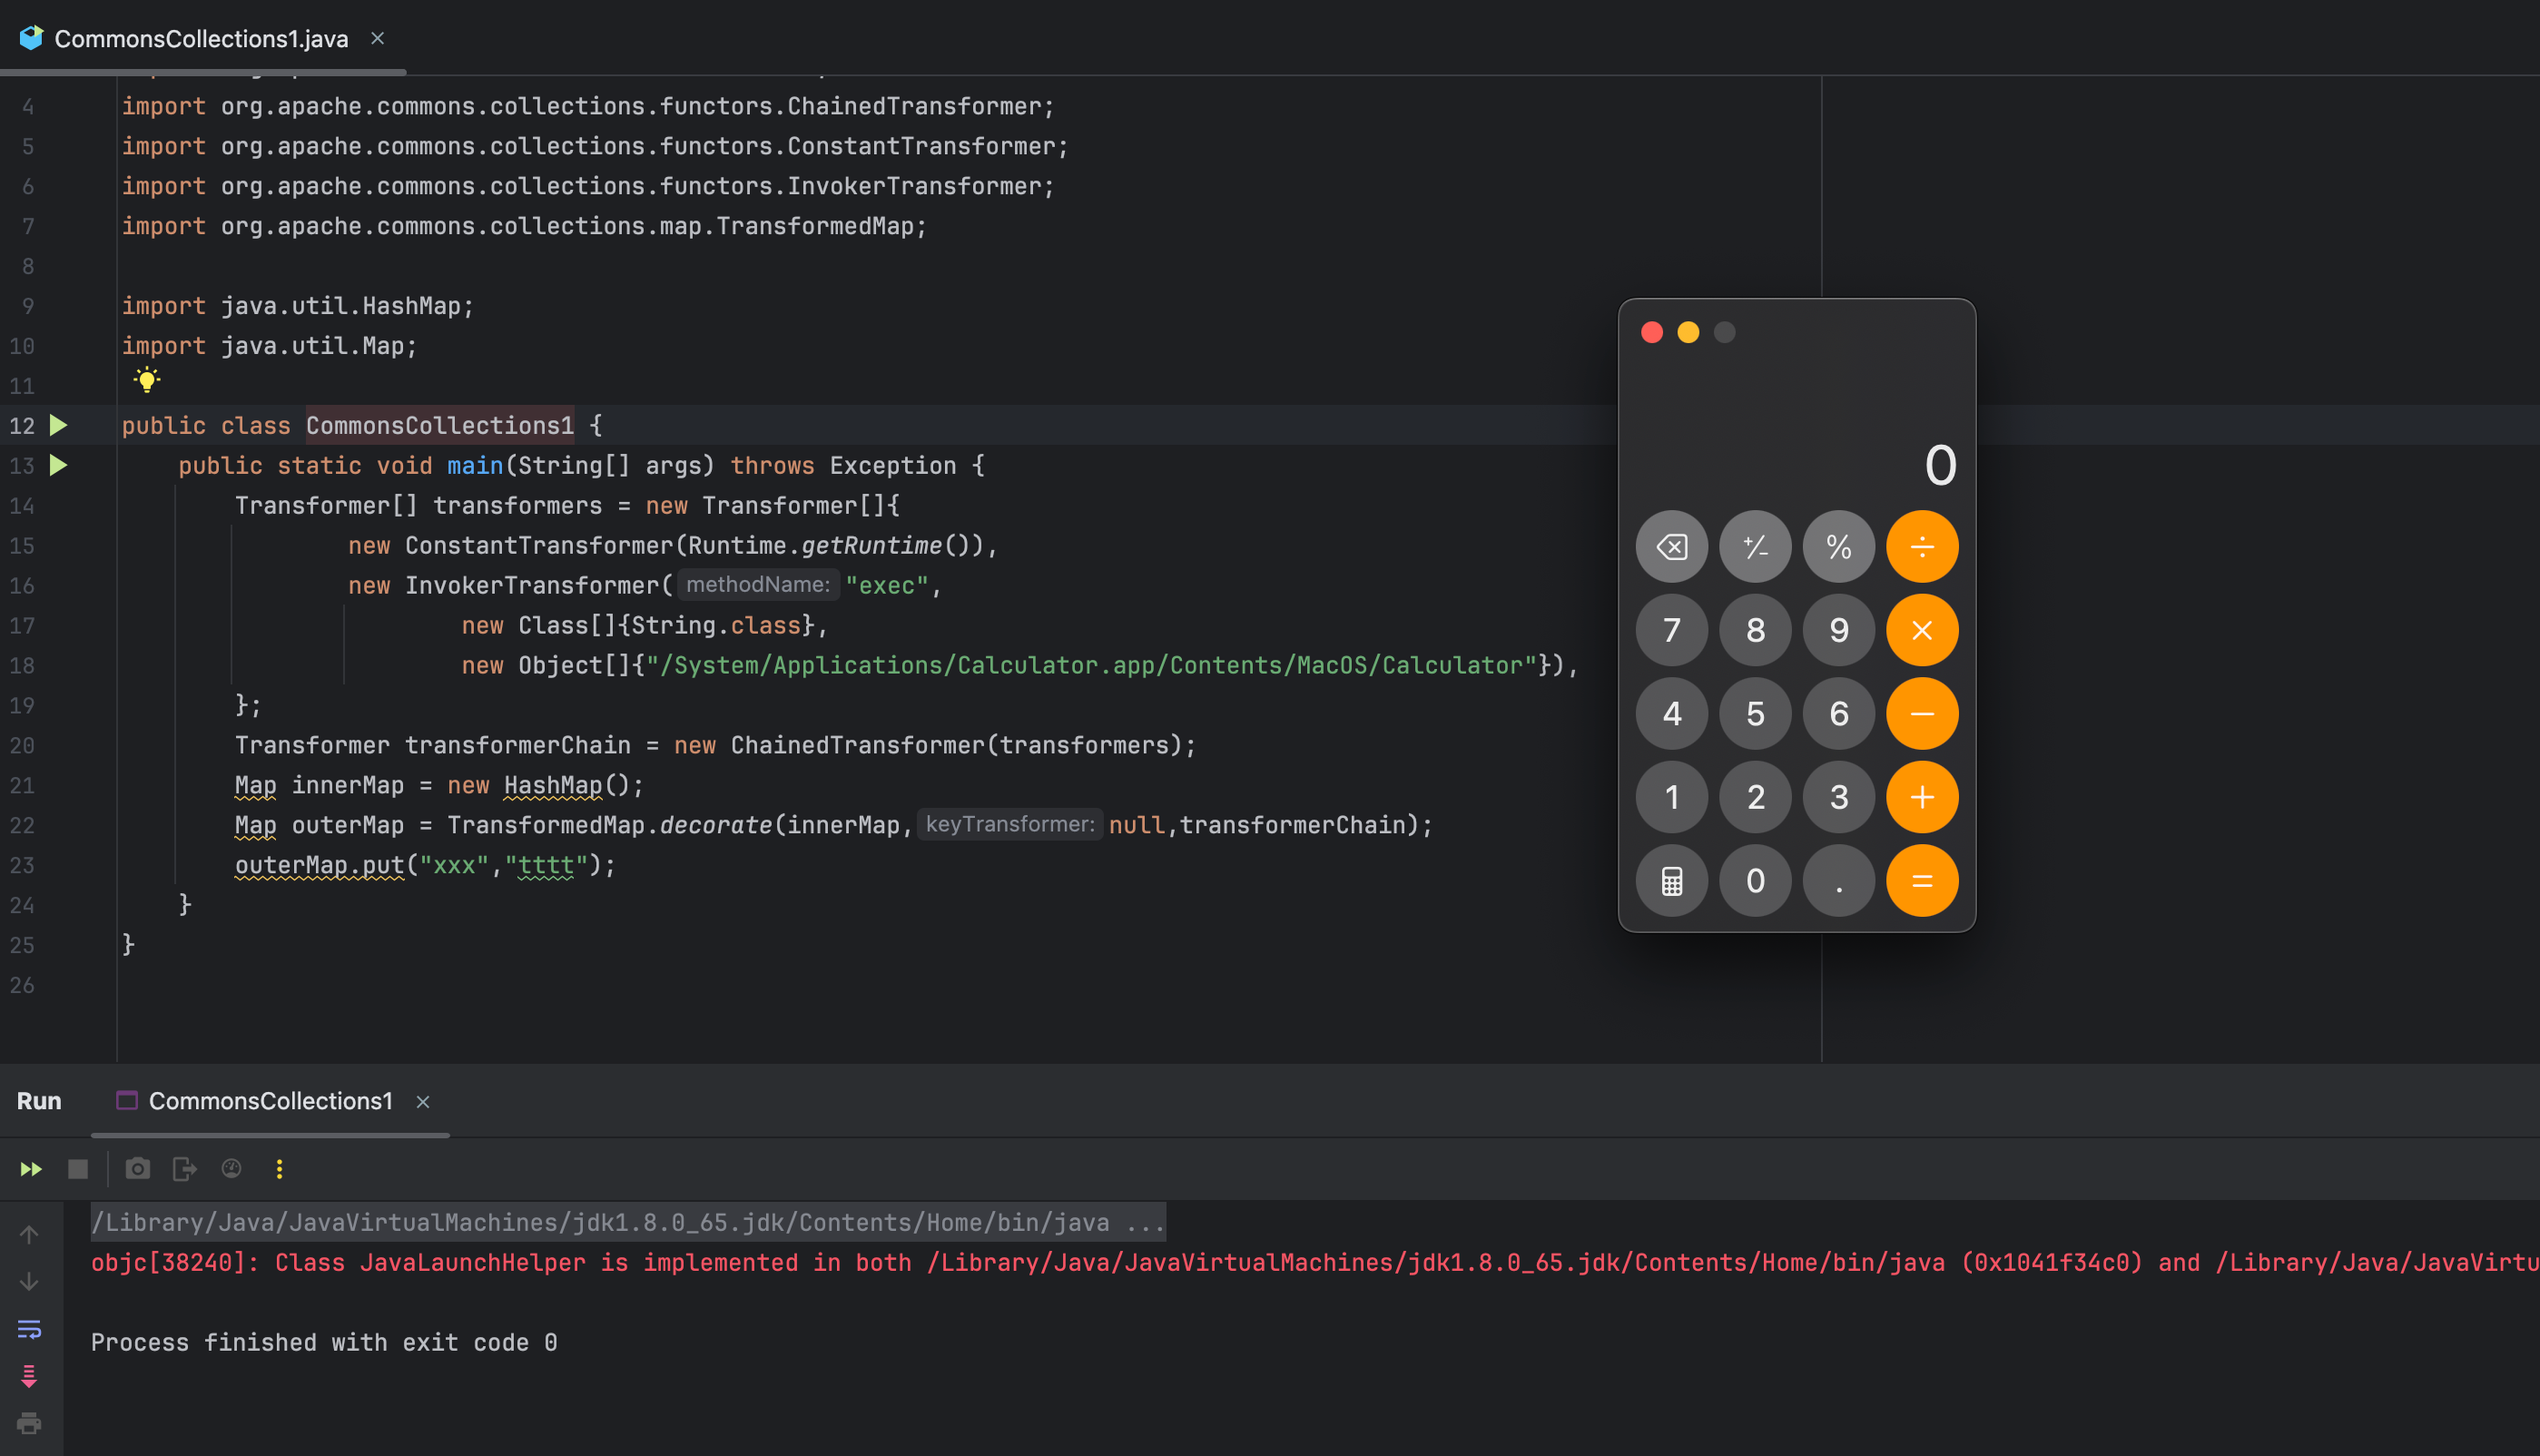Click Calculator digit 9 key
The height and width of the screenshot is (1456, 2540).
coord(1839,630)
